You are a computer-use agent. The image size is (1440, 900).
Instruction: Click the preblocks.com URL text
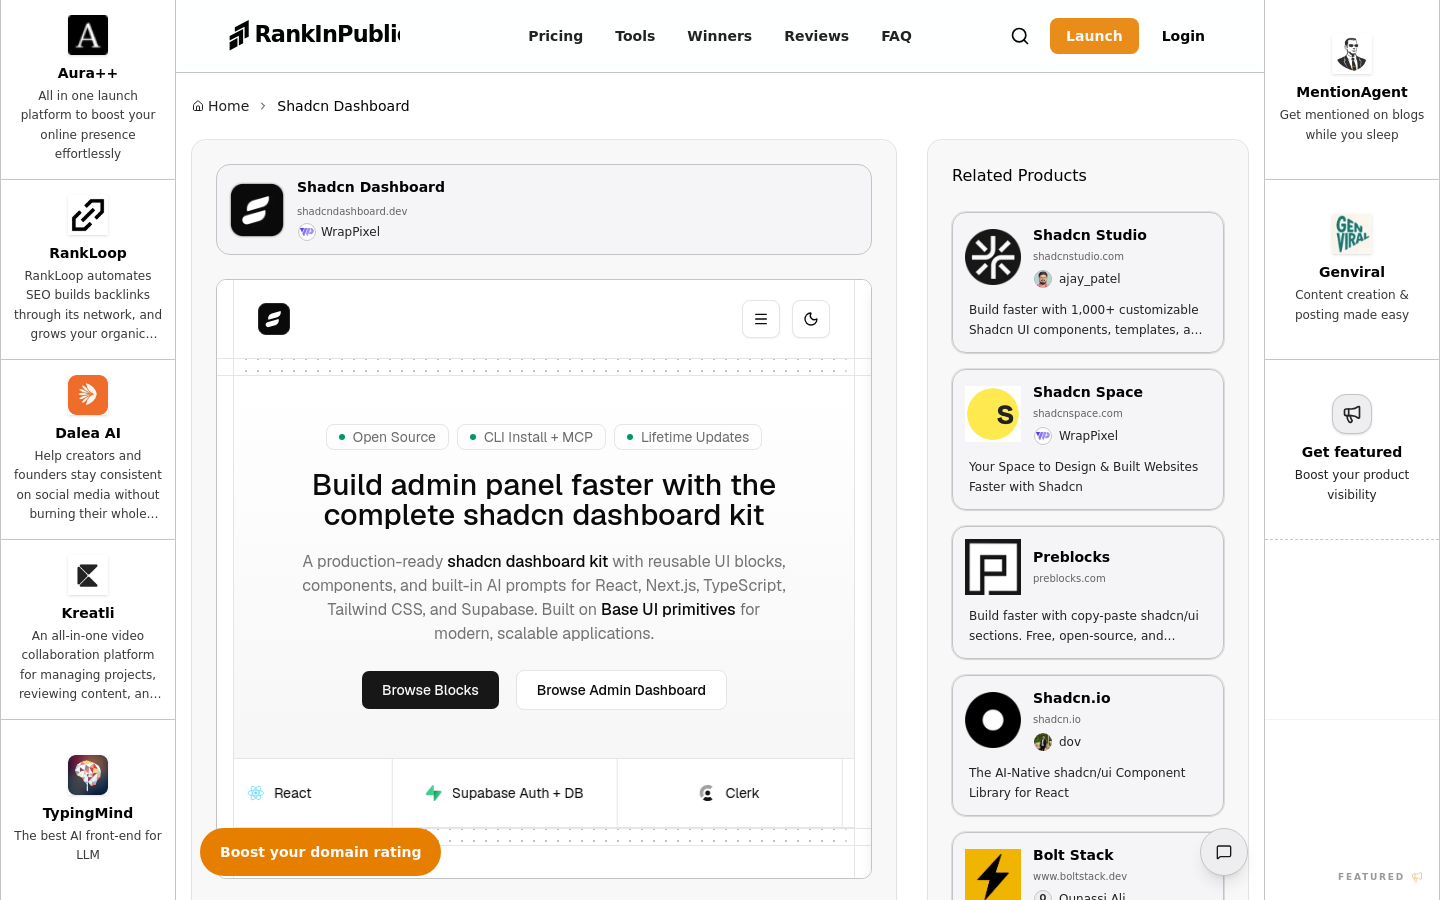[x=1069, y=578]
